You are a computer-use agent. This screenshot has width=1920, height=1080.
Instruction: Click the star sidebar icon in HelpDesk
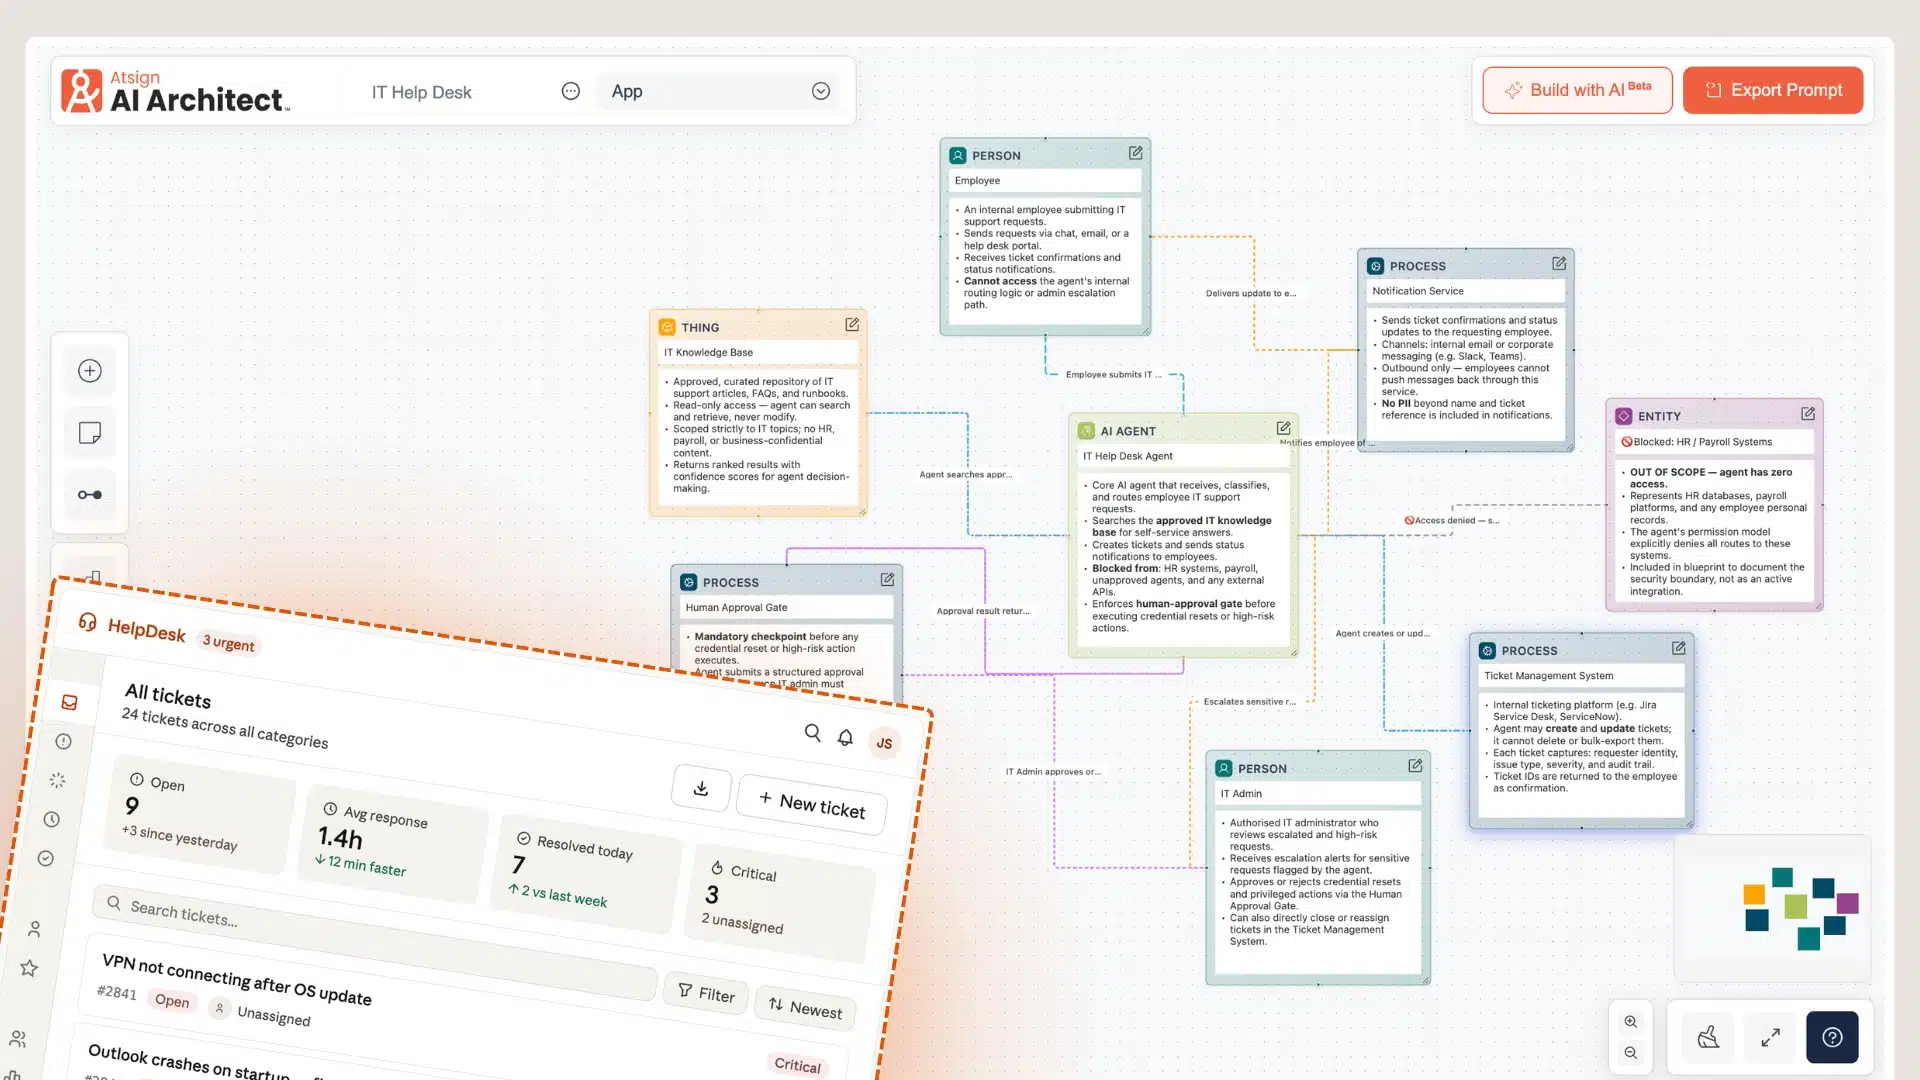click(x=29, y=968)
